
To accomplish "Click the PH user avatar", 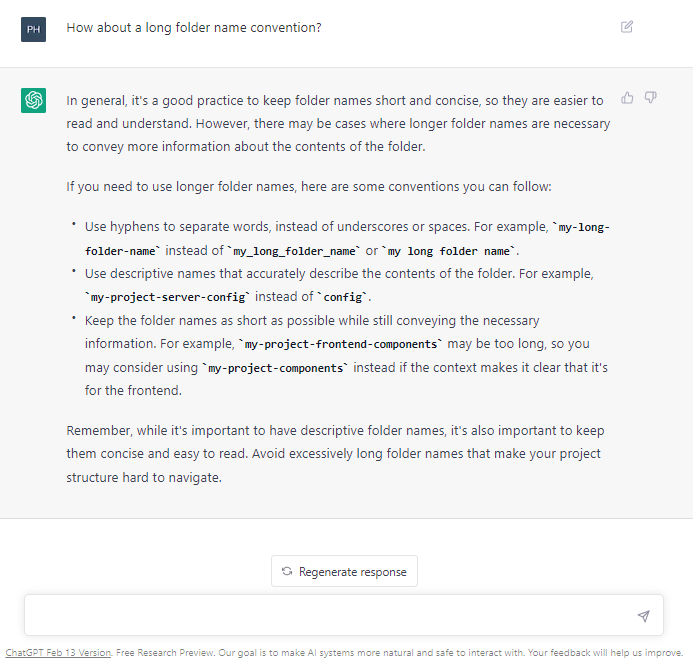I will 33,28.
